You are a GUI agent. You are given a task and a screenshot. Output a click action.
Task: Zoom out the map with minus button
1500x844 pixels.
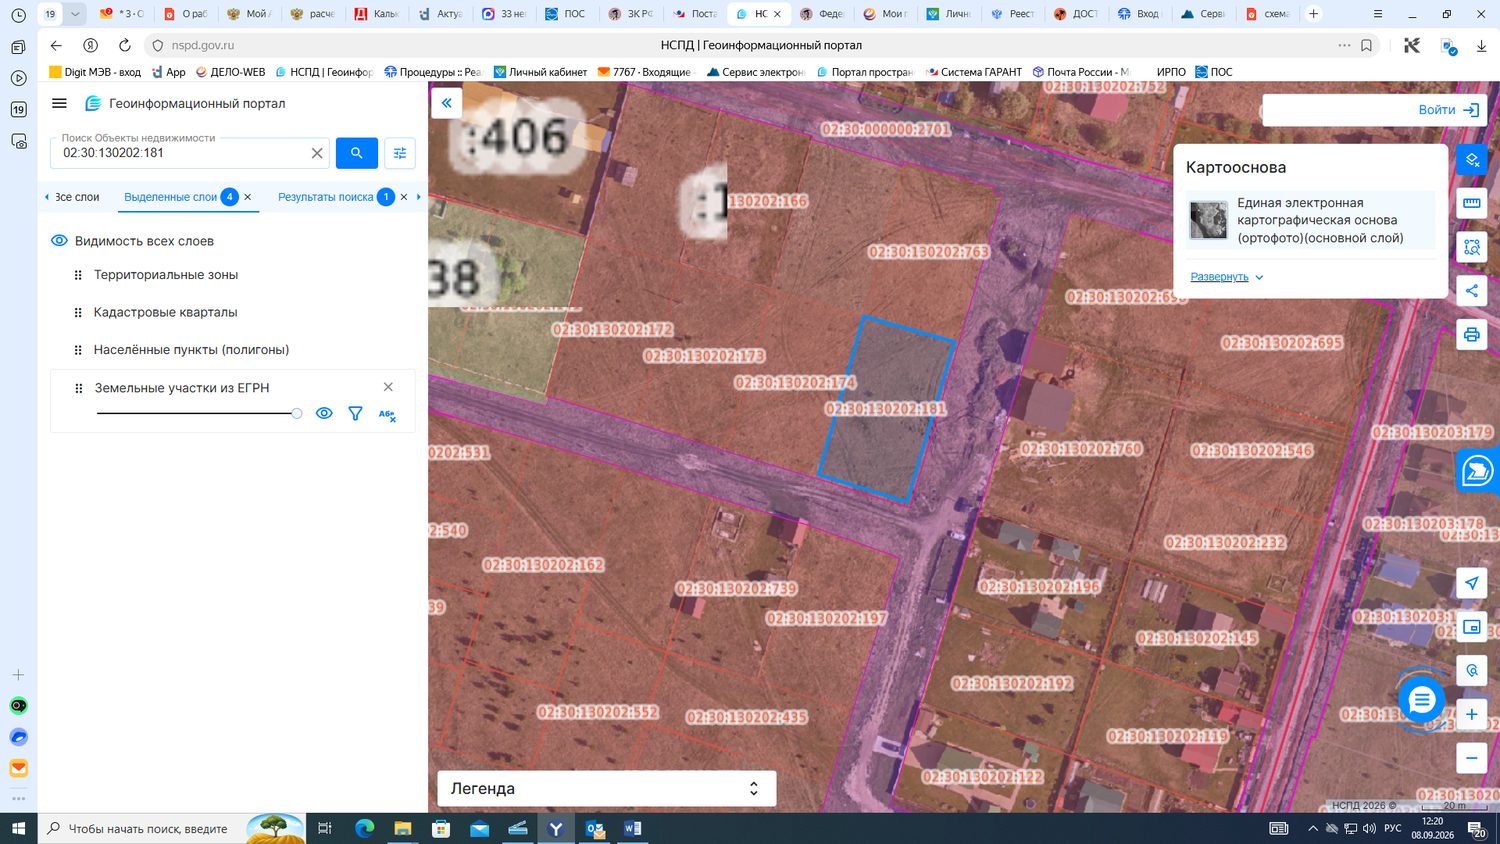point(1472,758)
